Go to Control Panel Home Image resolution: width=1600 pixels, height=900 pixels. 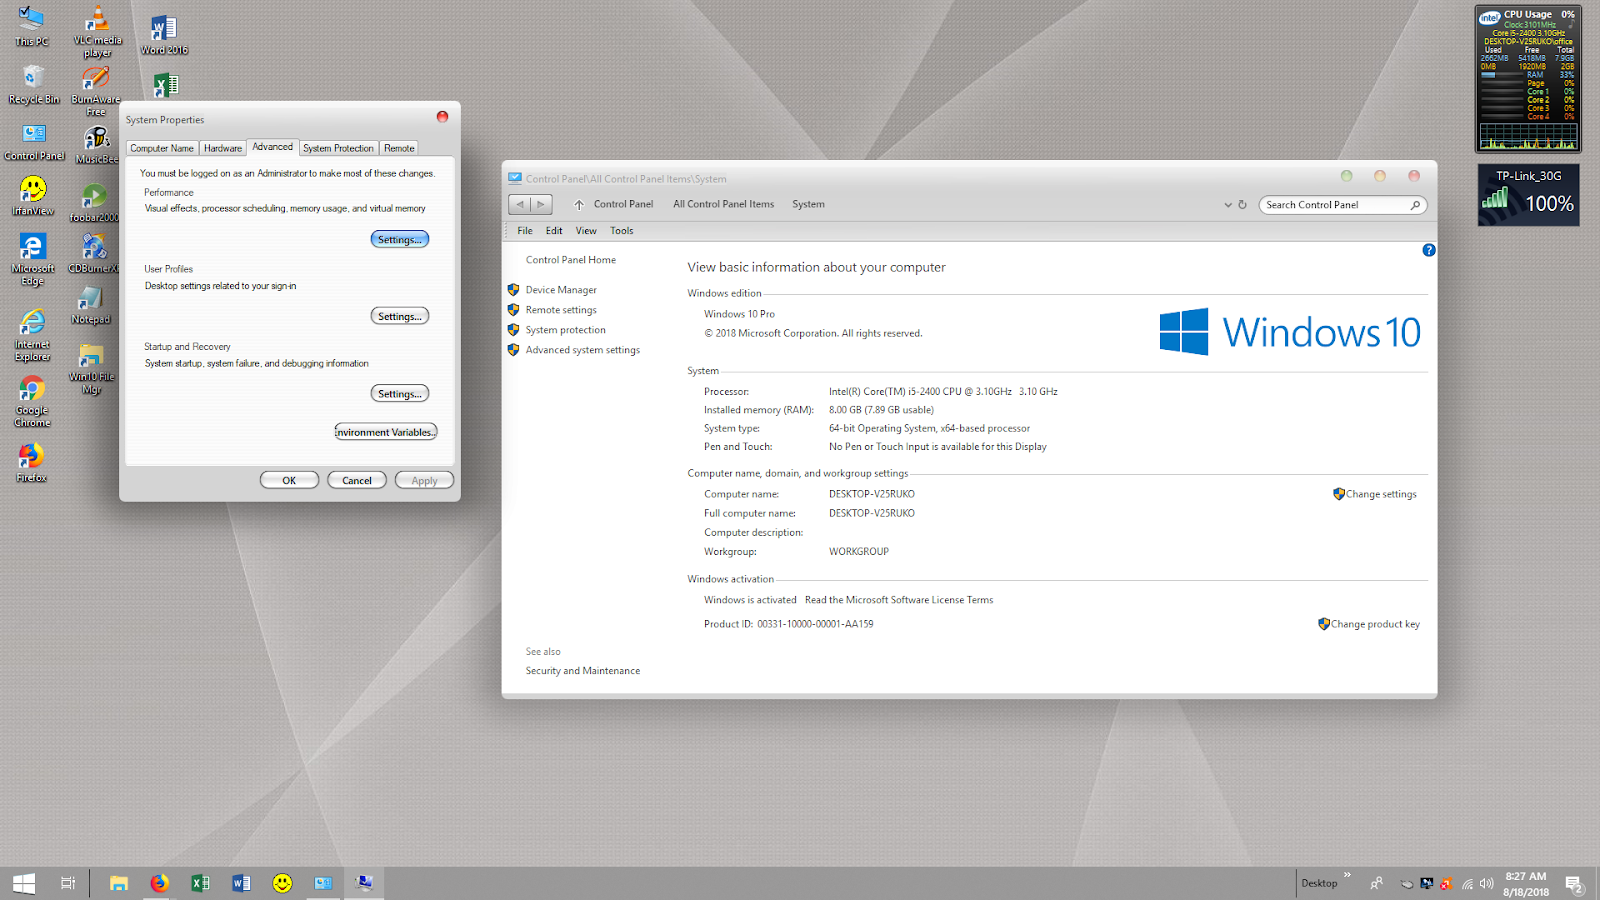[571, 260]
